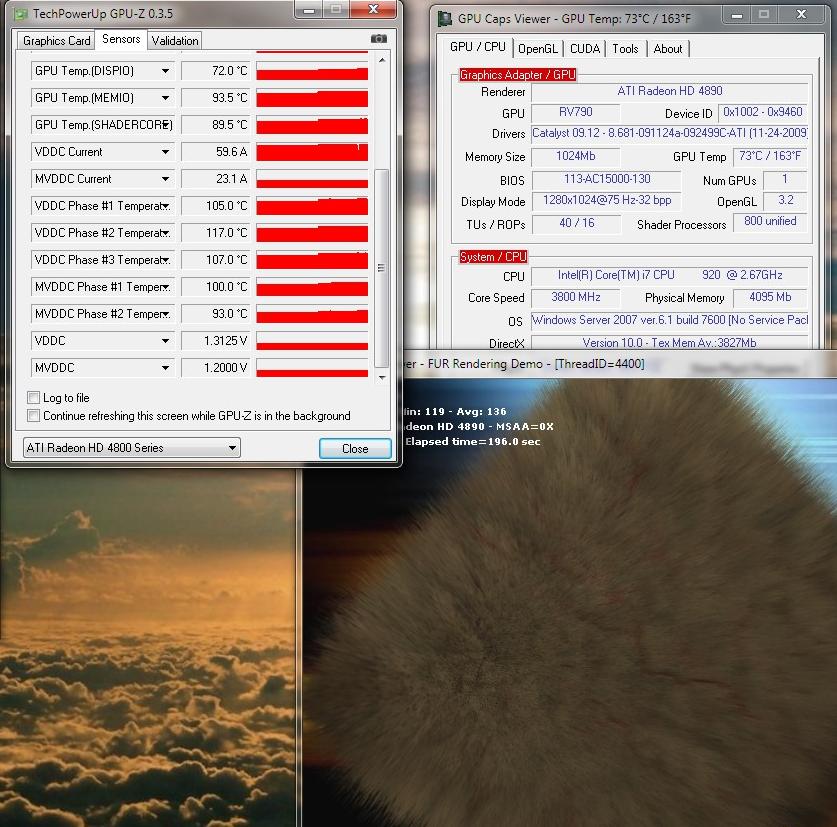Toggle Continue refreshing in background checkbox
This screenshot has width=837, height=827.
33,415
